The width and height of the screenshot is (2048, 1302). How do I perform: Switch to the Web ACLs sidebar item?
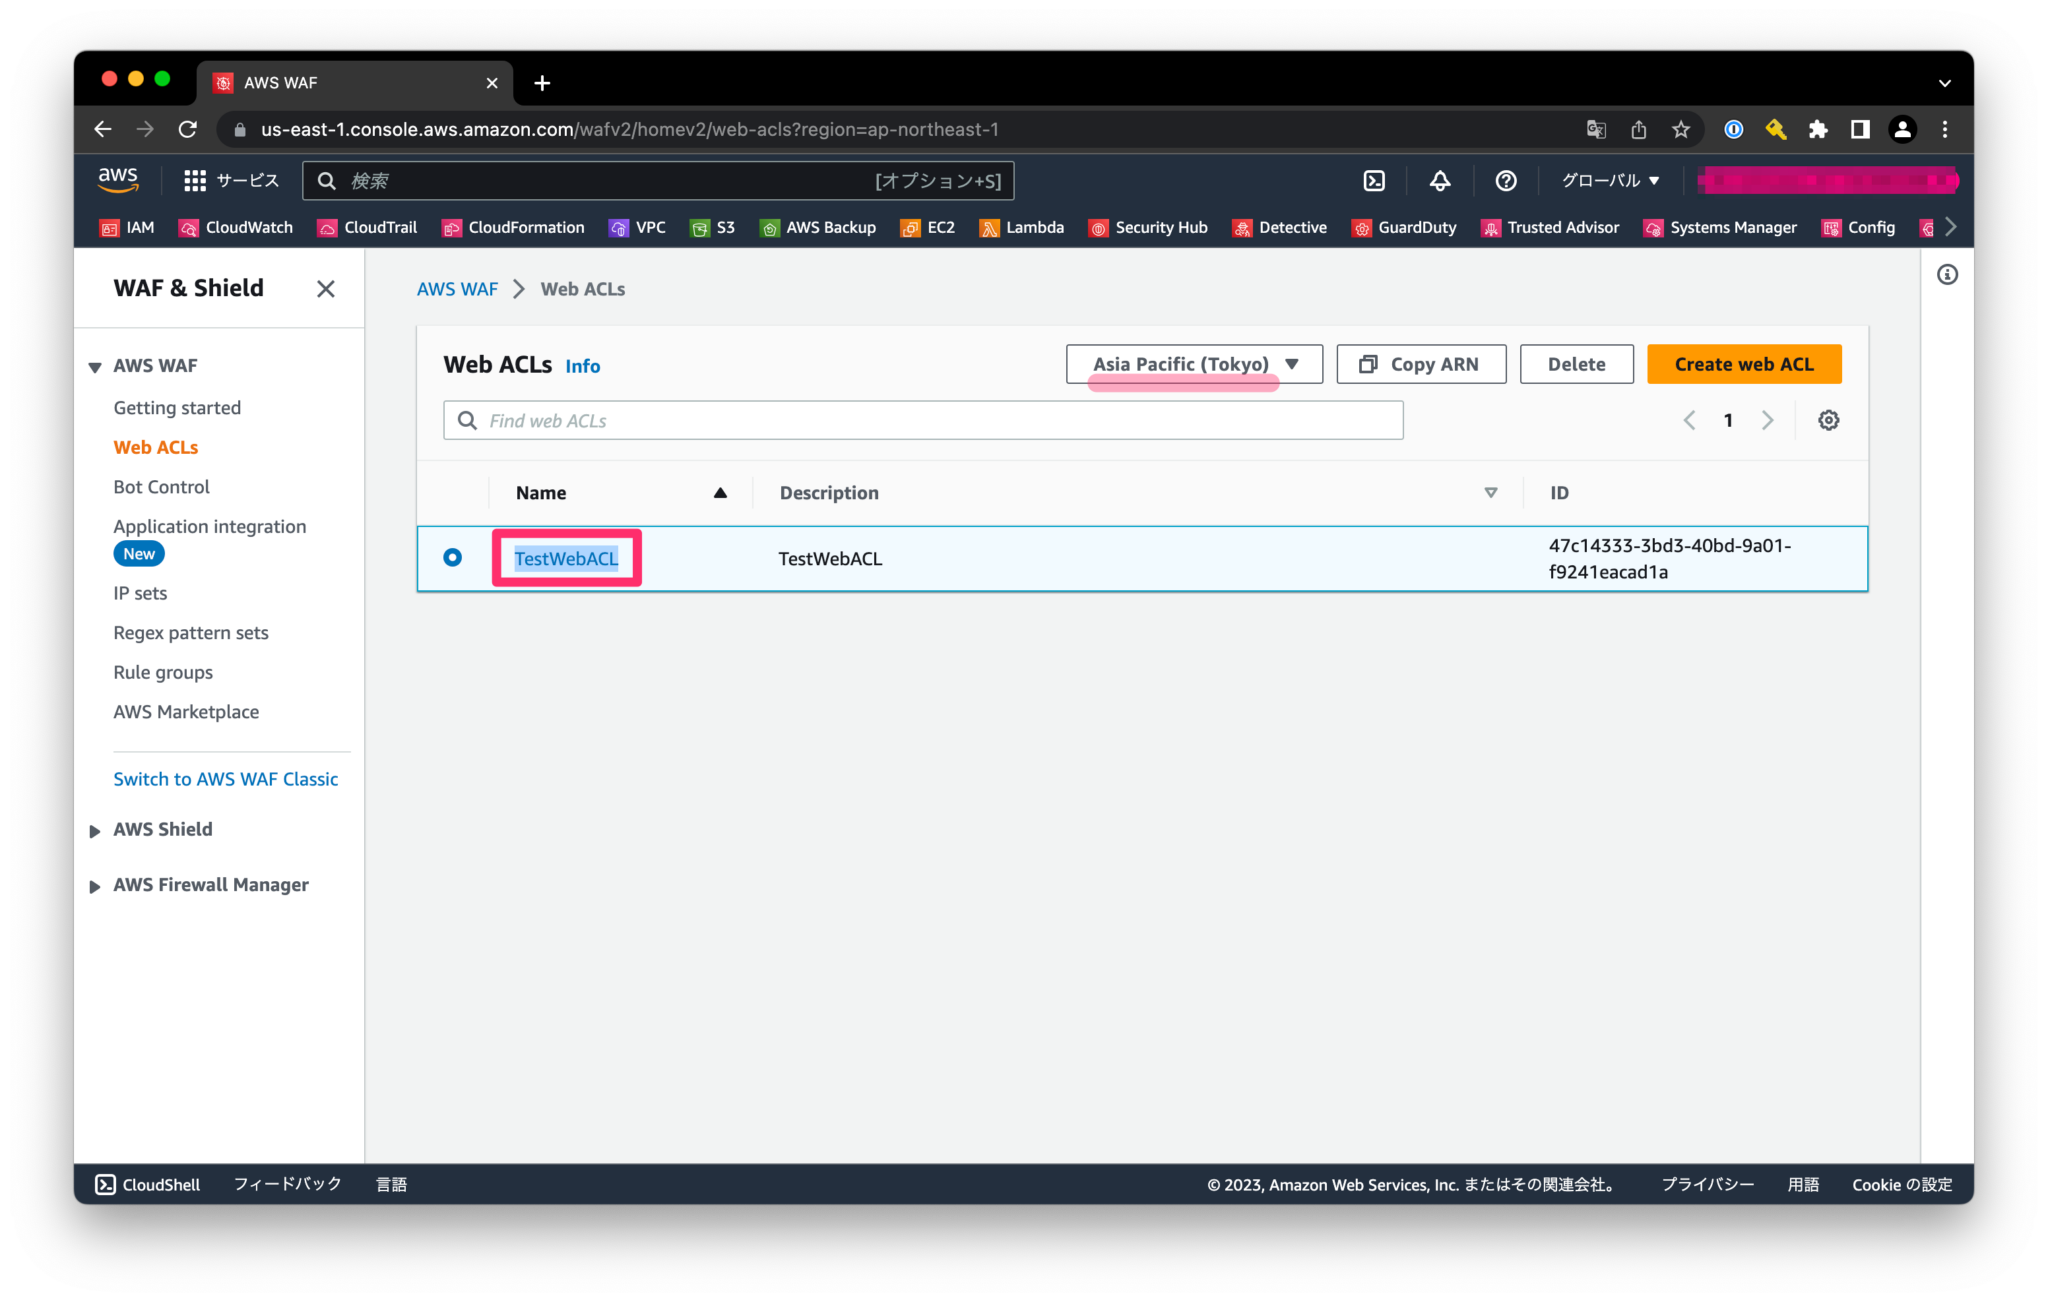(x=156, y=447)
